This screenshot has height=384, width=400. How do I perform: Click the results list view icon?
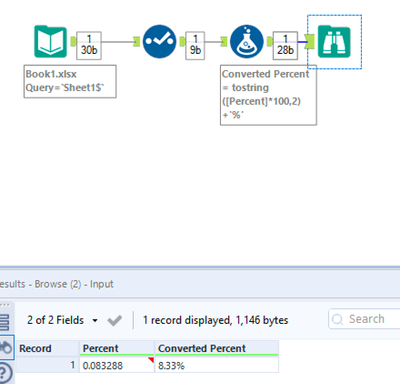[x=5, y=321]
